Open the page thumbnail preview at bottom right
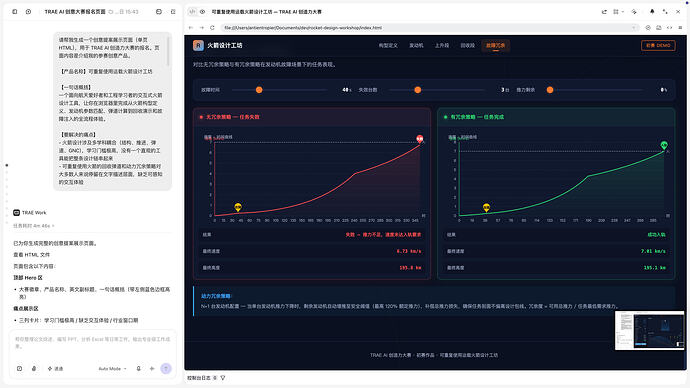Viewport: 690px width, 388px height. click(650, 330)
